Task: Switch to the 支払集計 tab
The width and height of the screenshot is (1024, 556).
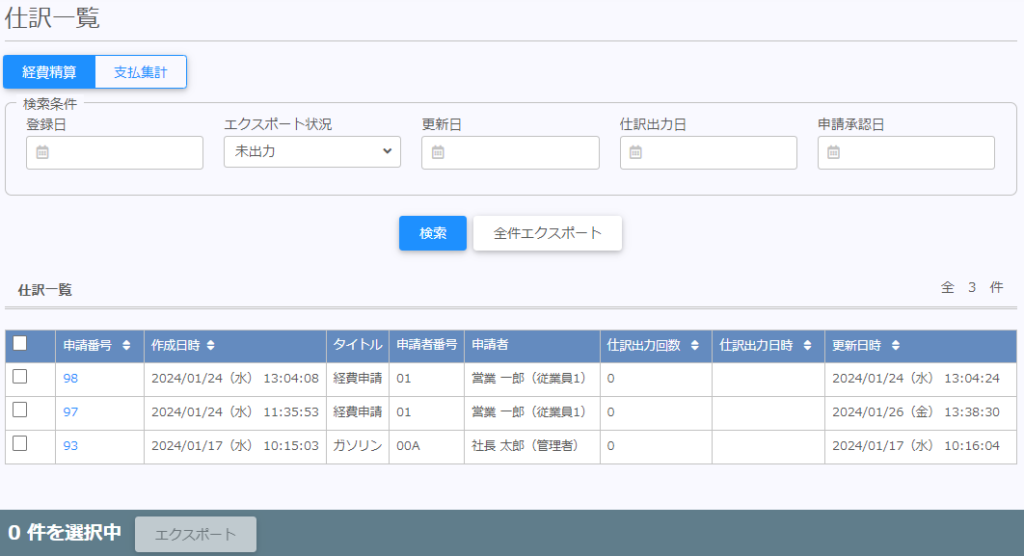Action: [140, 72]
